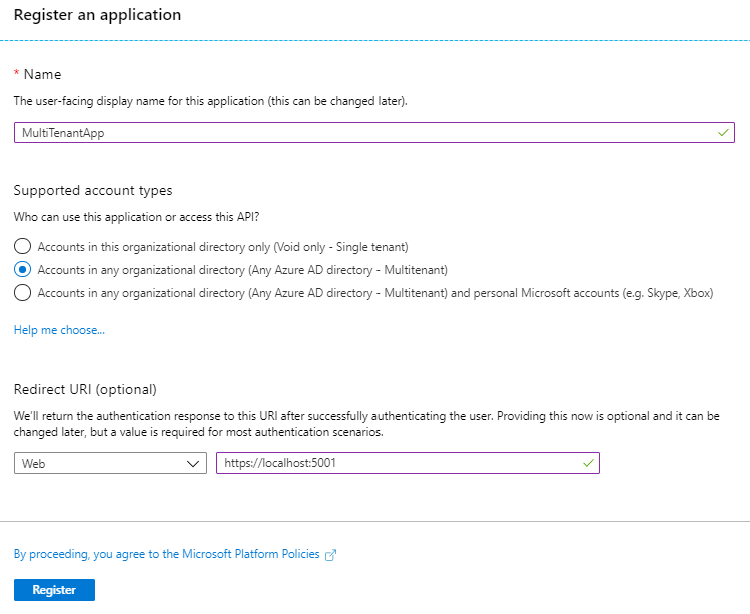
Task: Click the Name field containing MultiTenantApp
Action: (x=374, y=132)
